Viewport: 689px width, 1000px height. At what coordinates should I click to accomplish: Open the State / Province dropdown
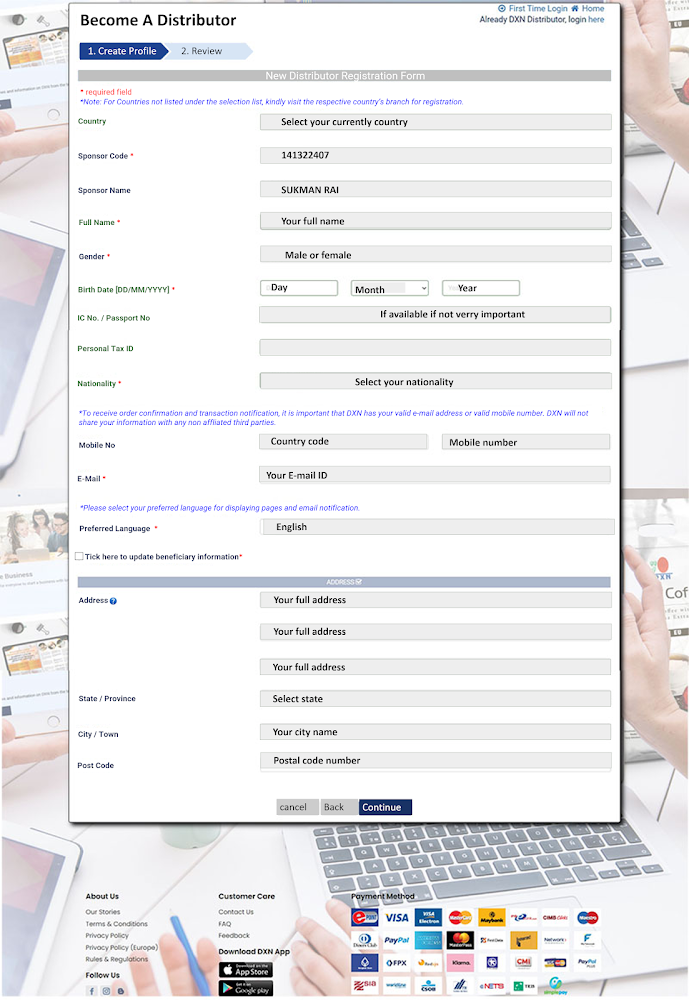(435, 698)
